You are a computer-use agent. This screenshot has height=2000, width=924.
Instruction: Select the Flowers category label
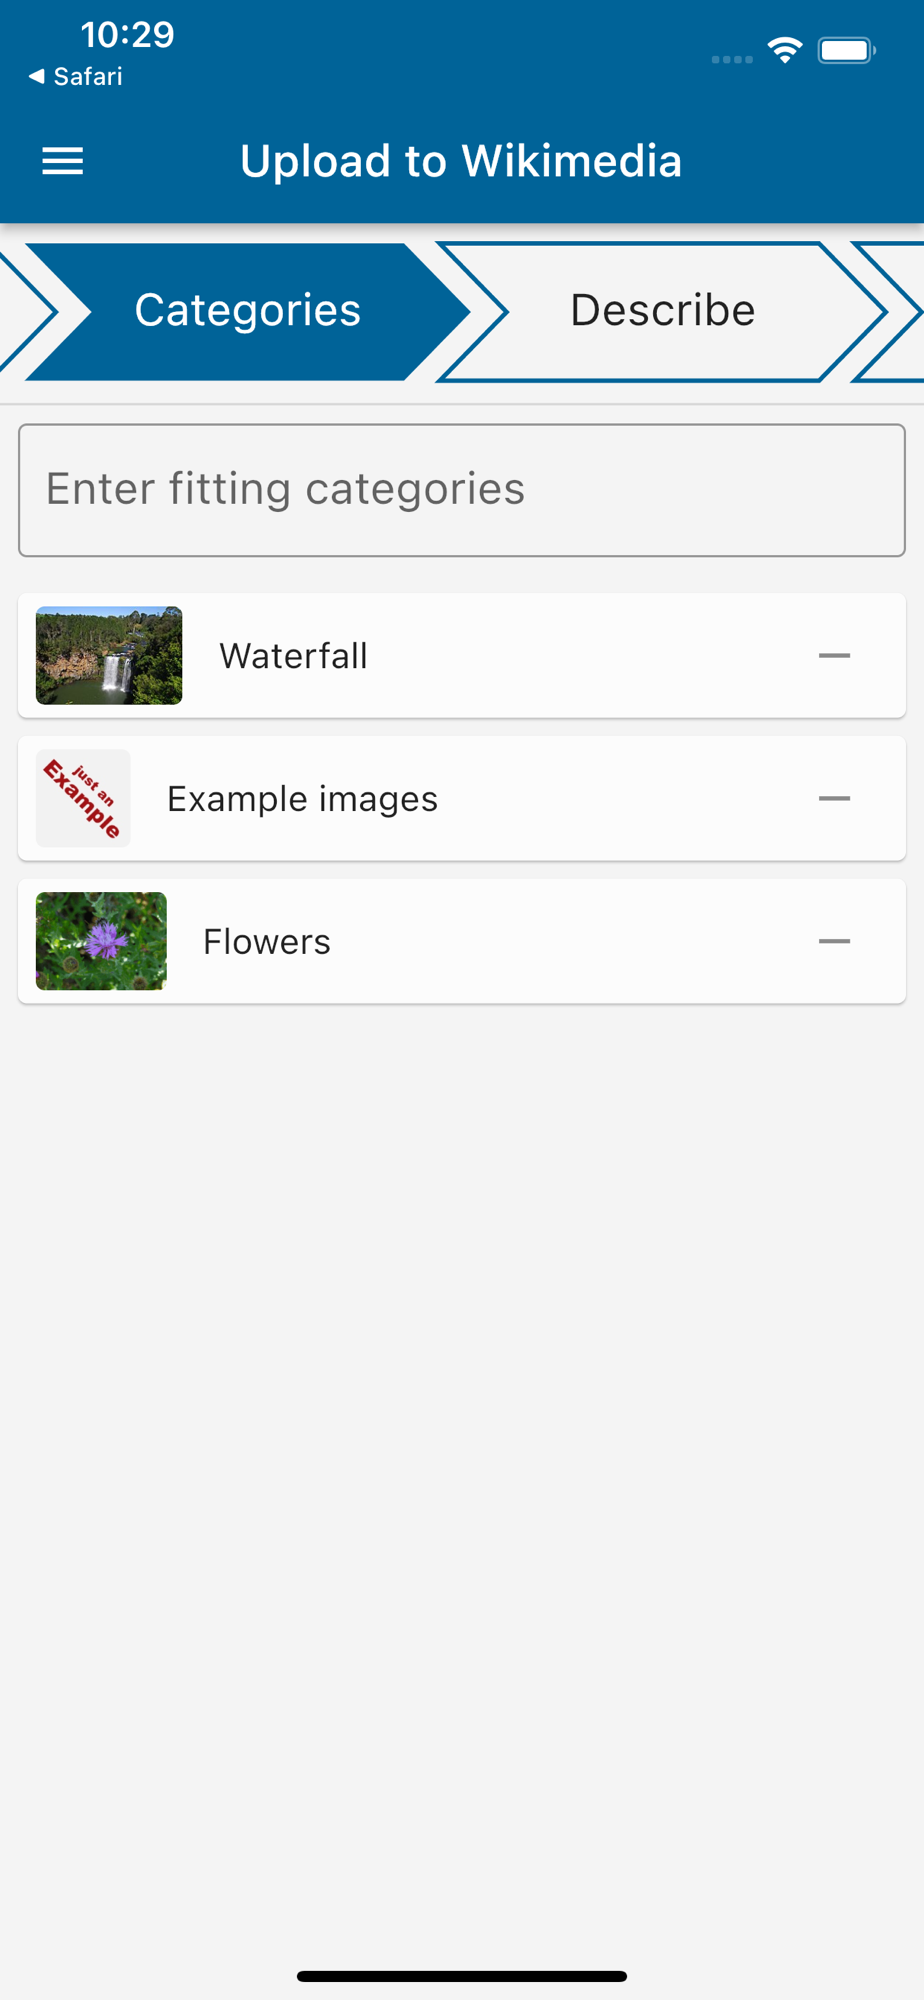267,942
